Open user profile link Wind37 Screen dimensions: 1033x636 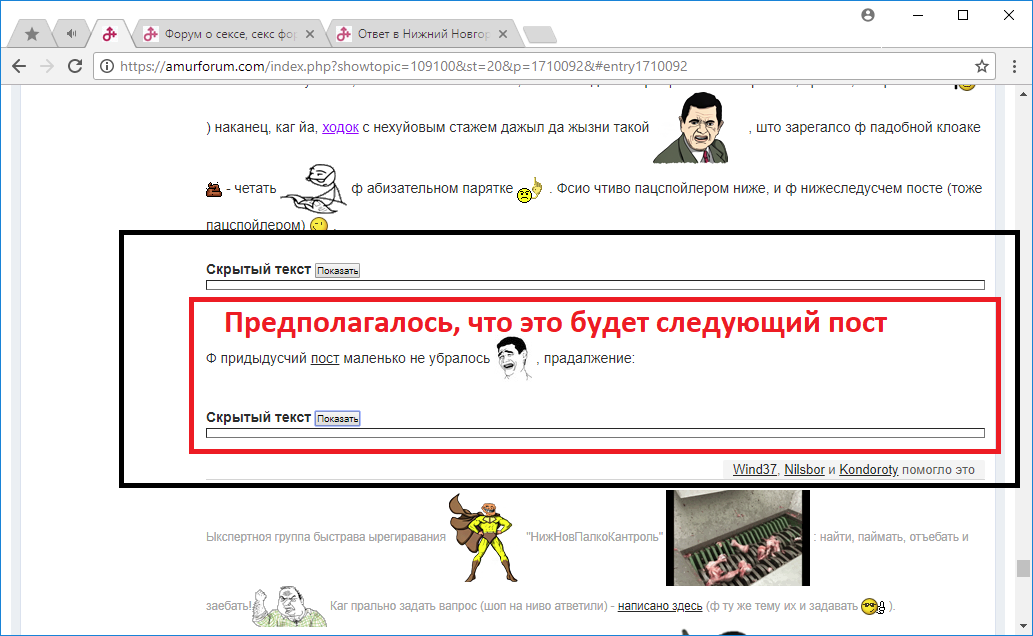(754, 469)
